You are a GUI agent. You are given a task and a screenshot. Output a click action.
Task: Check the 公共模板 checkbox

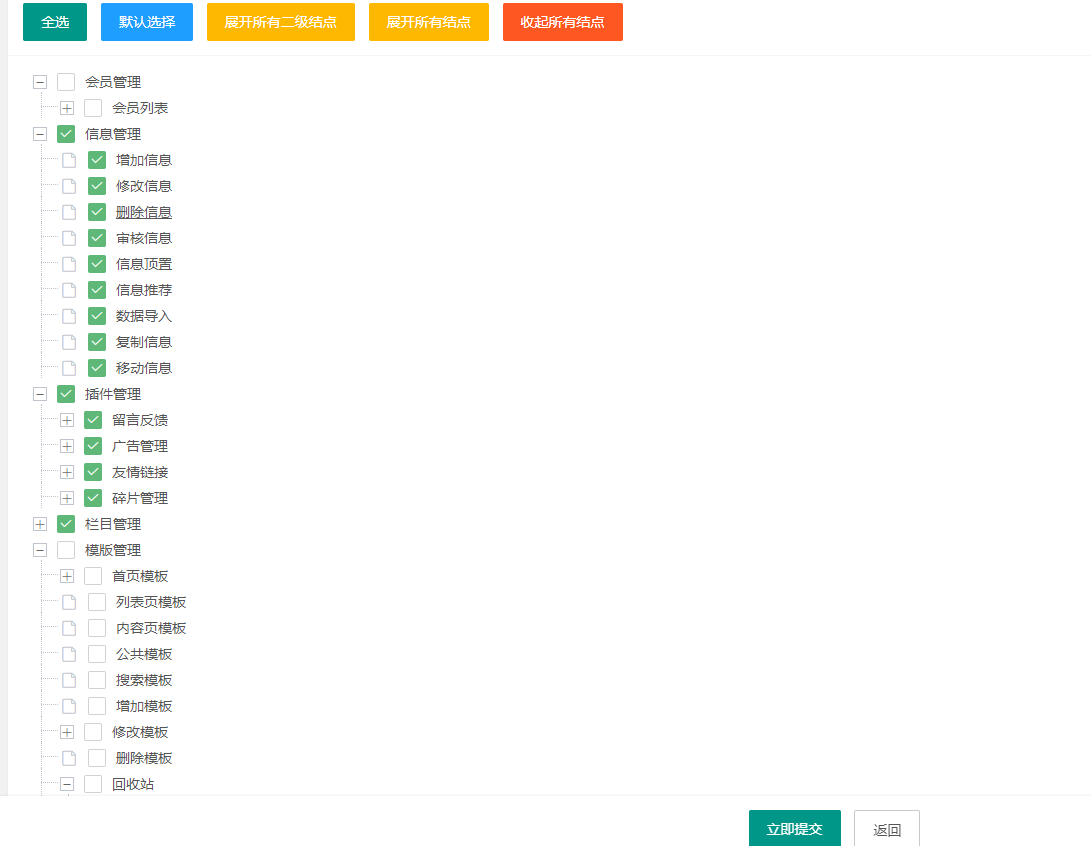(97, 654)
